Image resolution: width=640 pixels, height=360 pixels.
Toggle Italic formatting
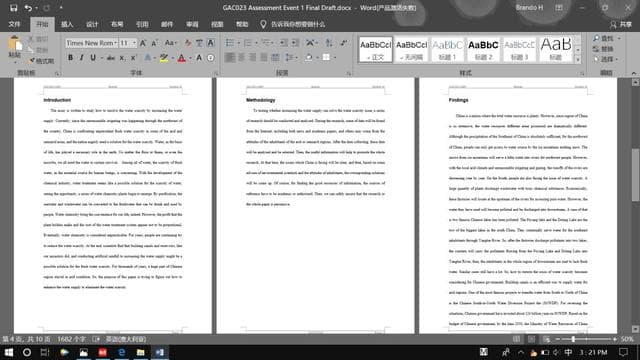(x=81, y=58)
